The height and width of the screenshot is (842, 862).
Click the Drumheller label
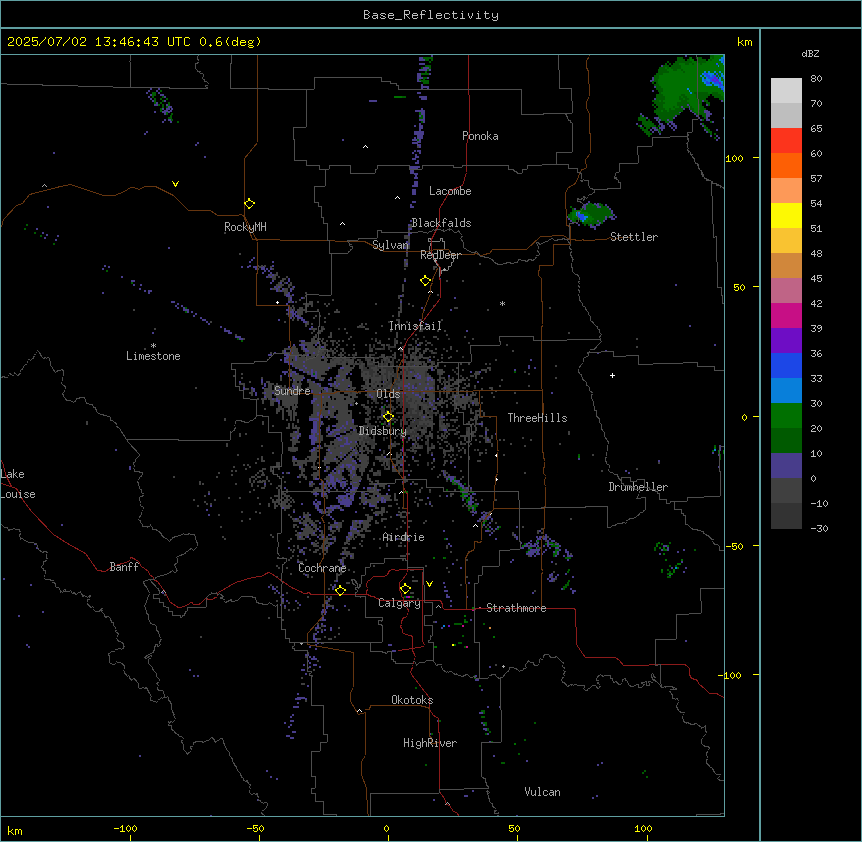tap(638, 487)
